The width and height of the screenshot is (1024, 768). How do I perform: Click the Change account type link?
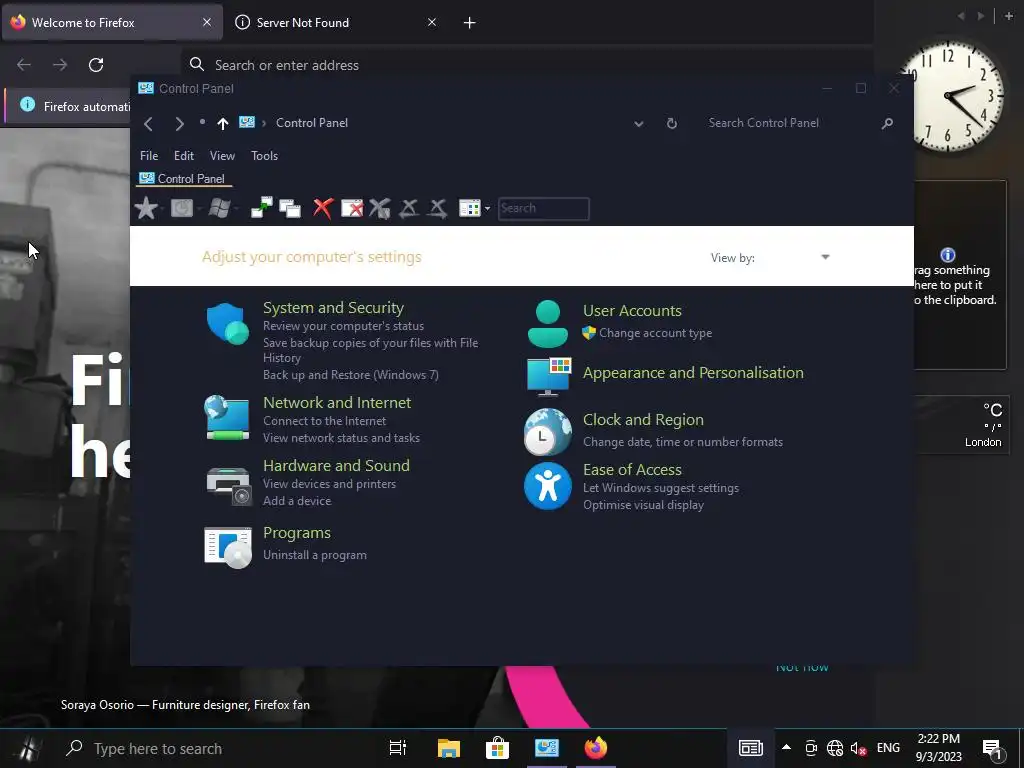pos(656,333)
